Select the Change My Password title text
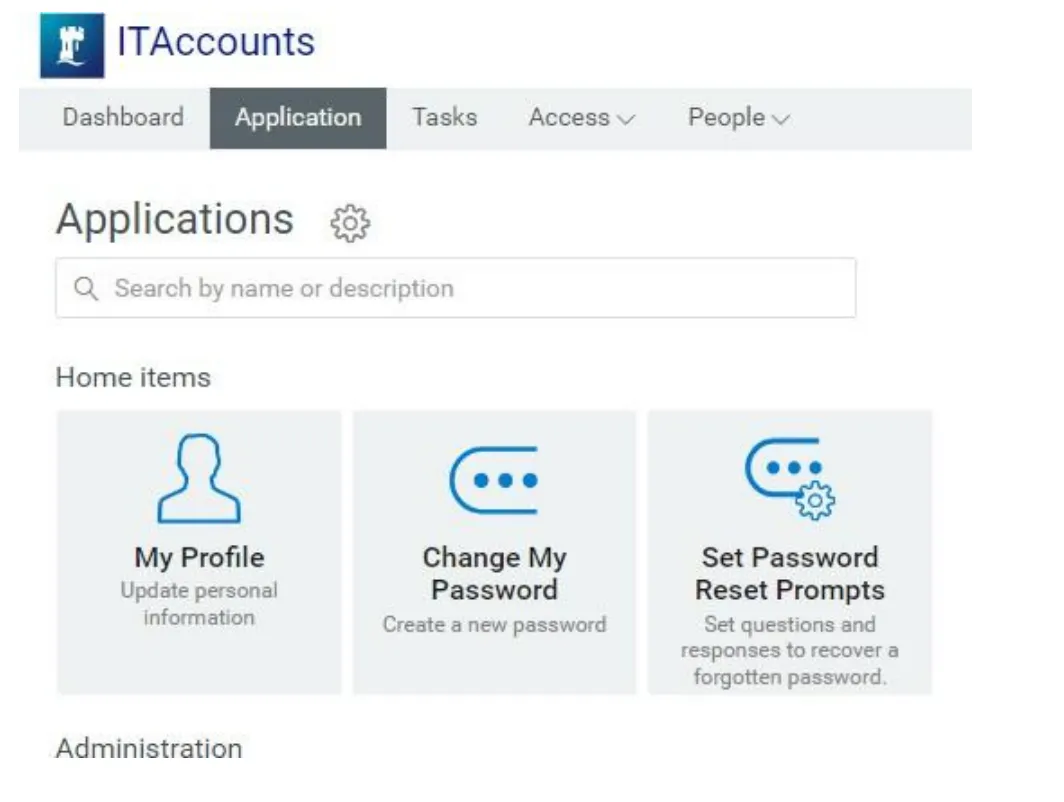The height and width of the screenshot is (802, 1064). point(495,574)
